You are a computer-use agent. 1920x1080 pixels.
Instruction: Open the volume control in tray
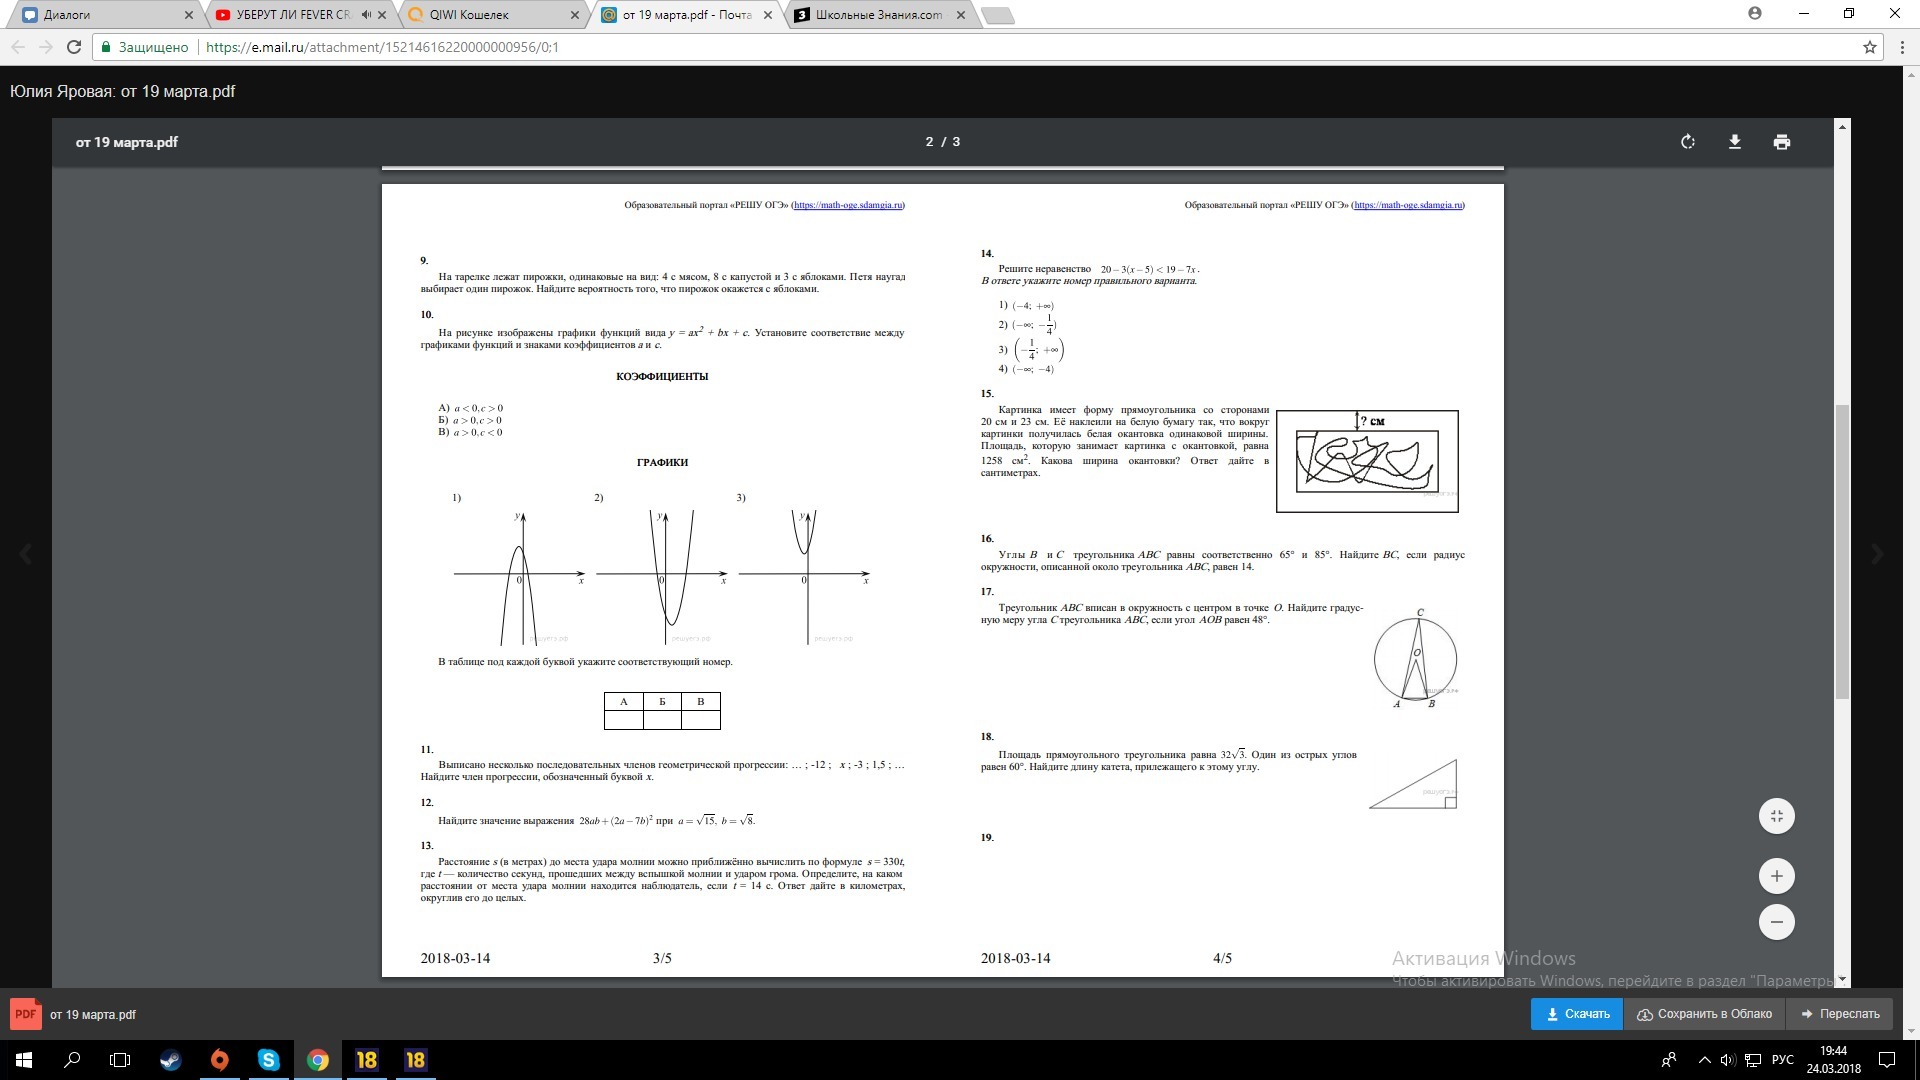[x=1728, y=1060]
